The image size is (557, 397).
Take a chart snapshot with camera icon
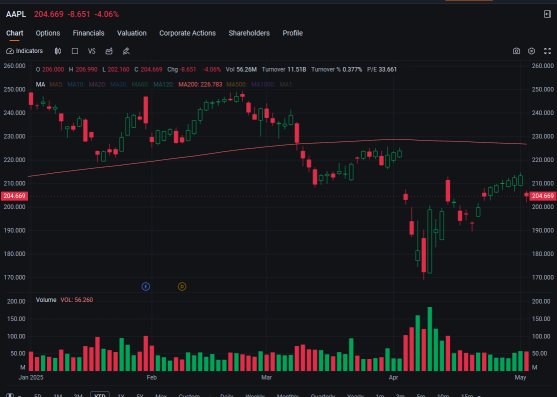[x=516, y=51]
